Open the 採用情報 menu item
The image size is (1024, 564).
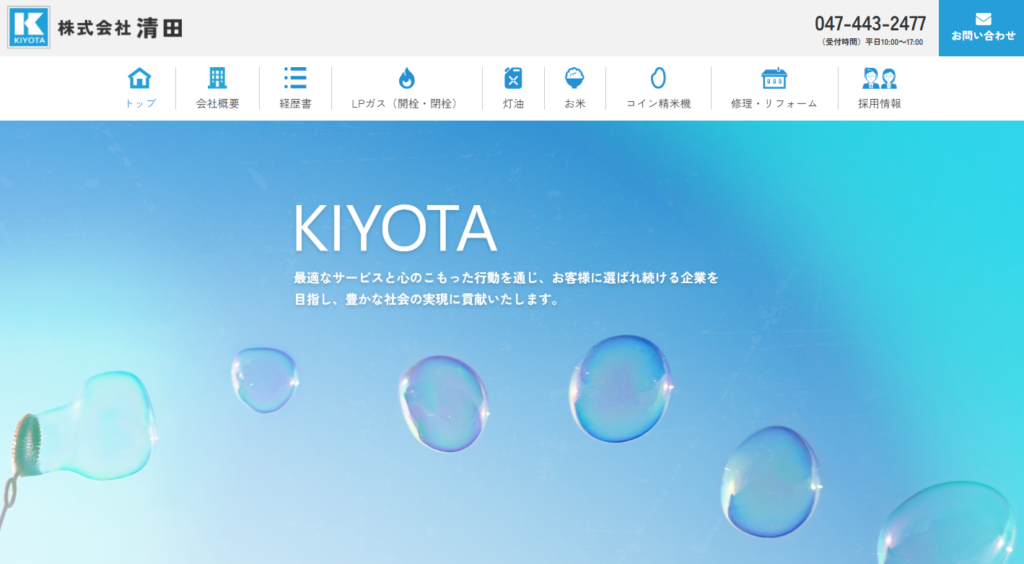coord(880,103)
